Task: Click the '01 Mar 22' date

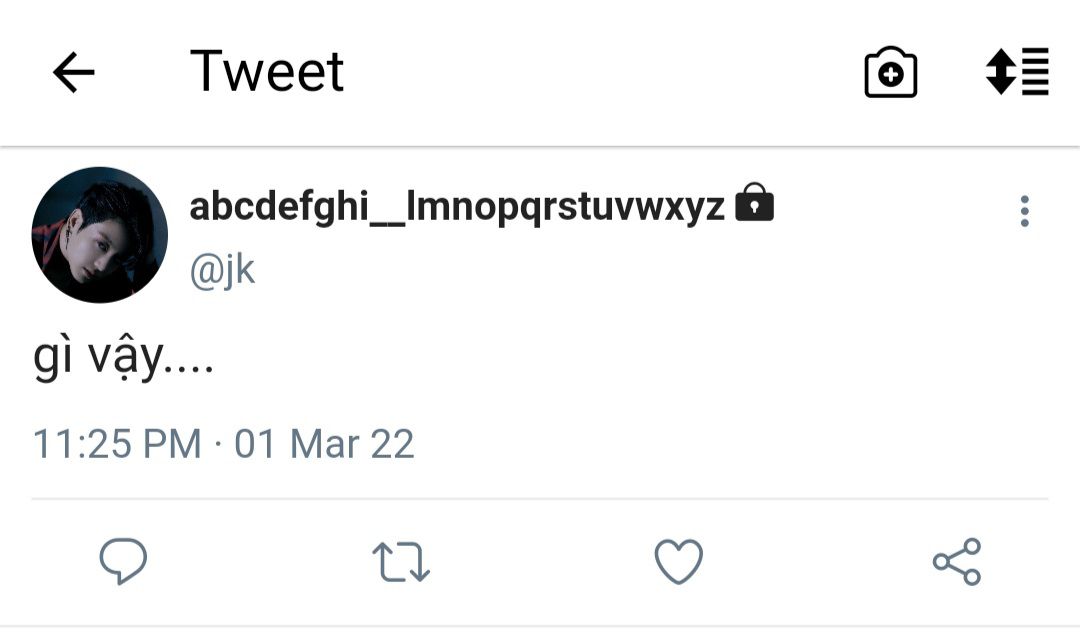Action: (324, 444)
